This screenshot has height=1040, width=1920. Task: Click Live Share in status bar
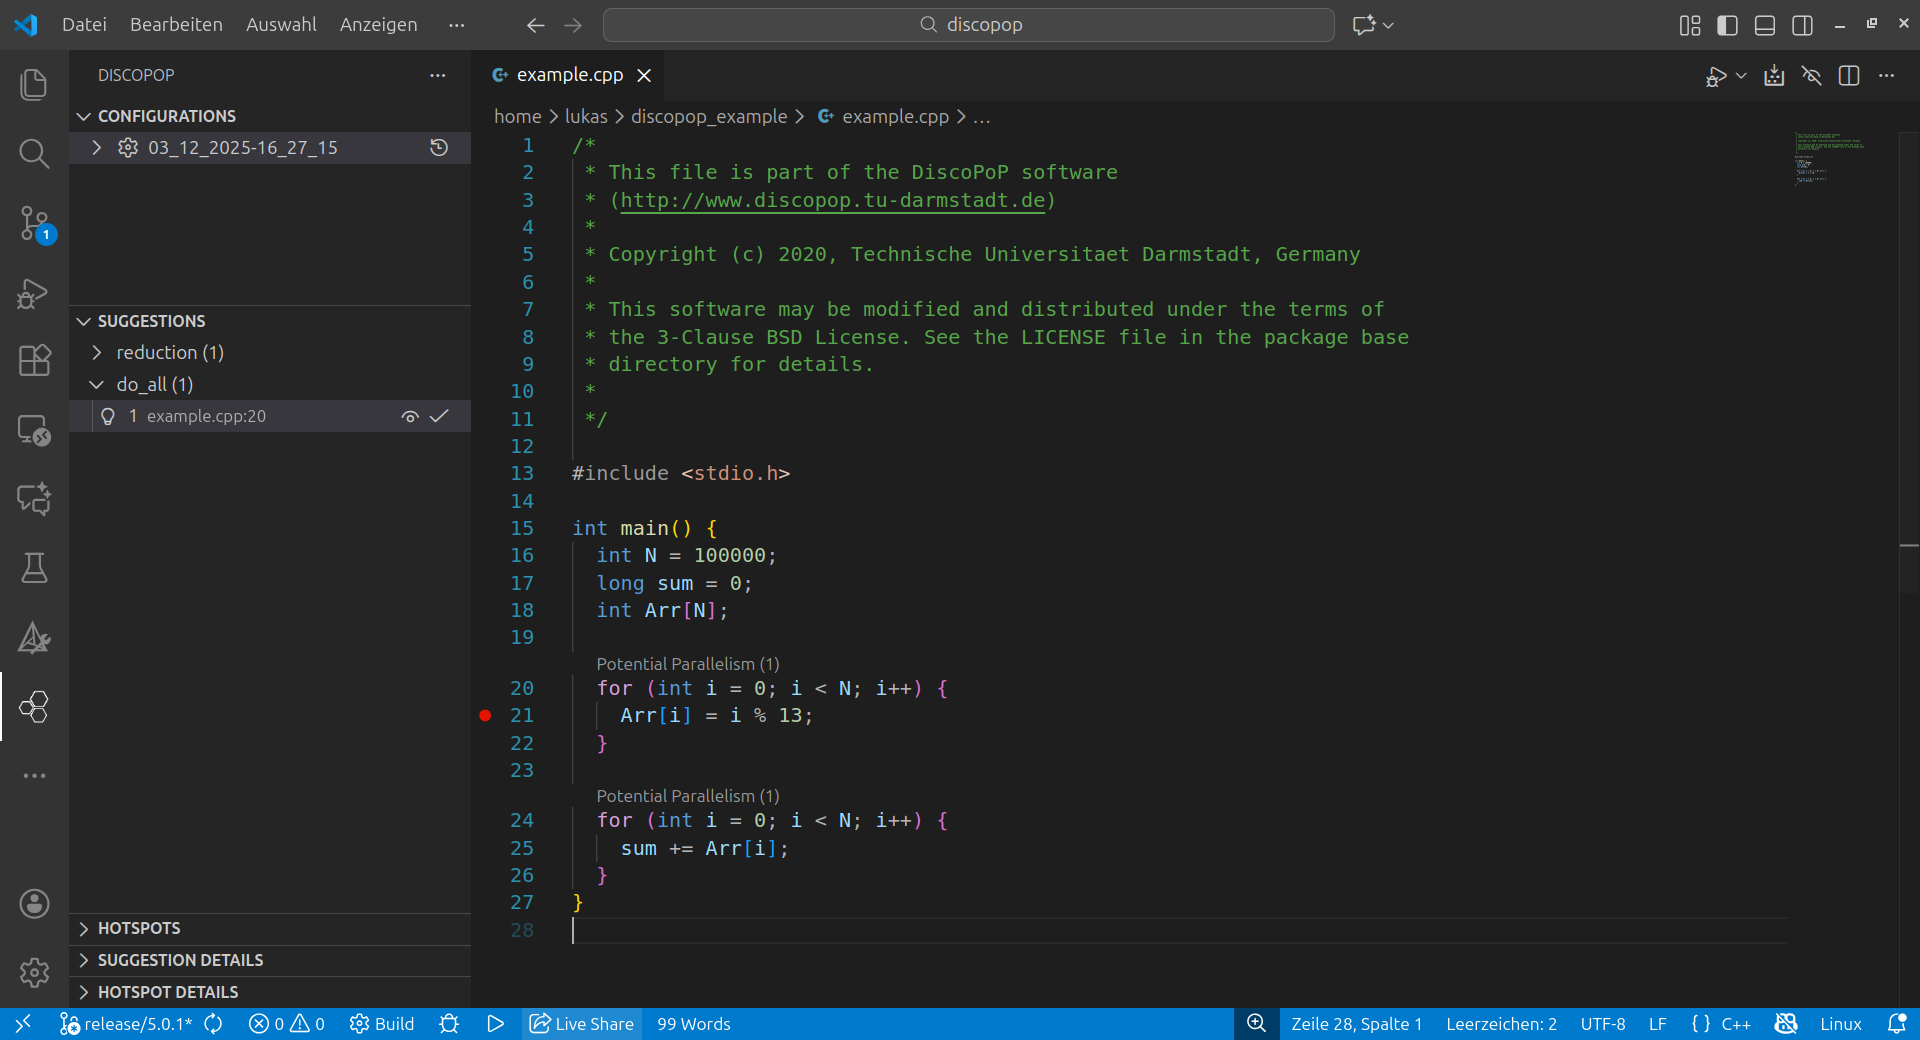[x=582, y=1024]
